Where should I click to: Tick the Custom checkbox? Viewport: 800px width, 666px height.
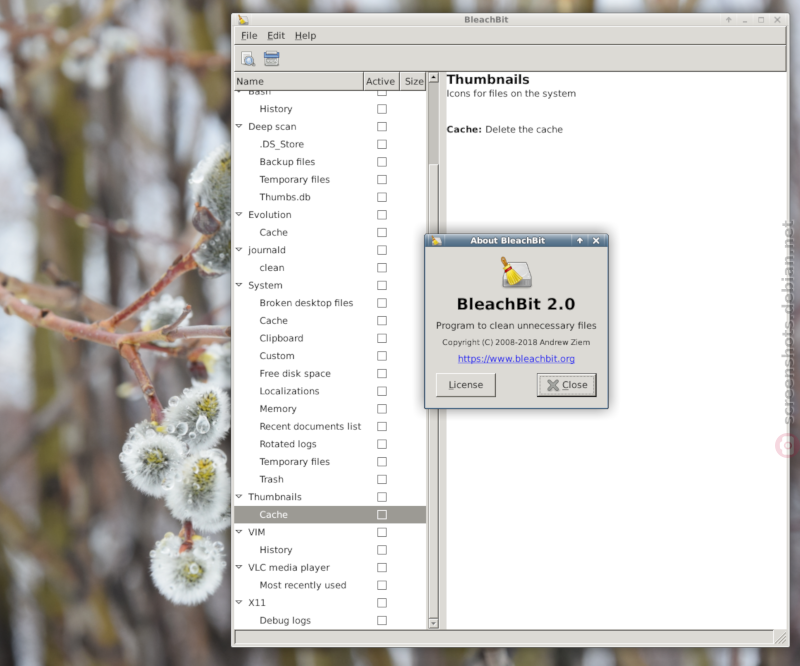point(382,356)
